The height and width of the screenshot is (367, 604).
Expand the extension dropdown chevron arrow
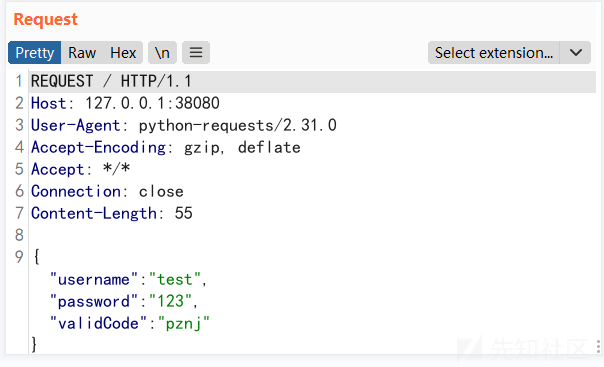575,52
